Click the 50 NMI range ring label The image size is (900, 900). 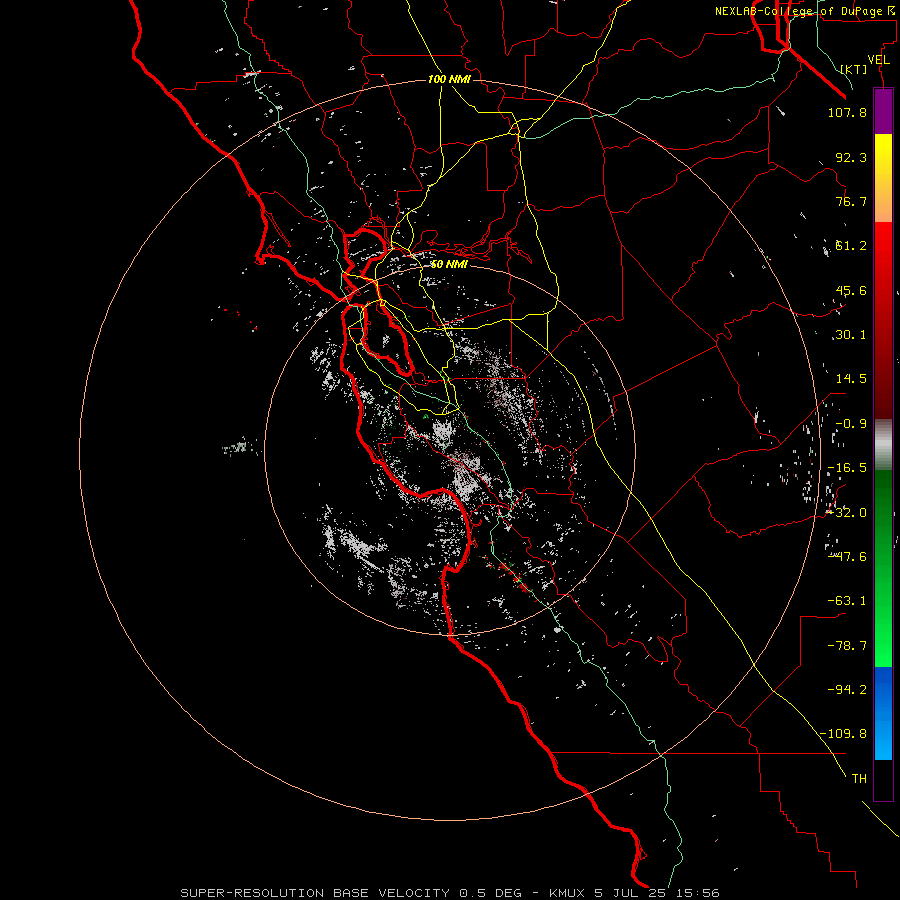[449, 264]
